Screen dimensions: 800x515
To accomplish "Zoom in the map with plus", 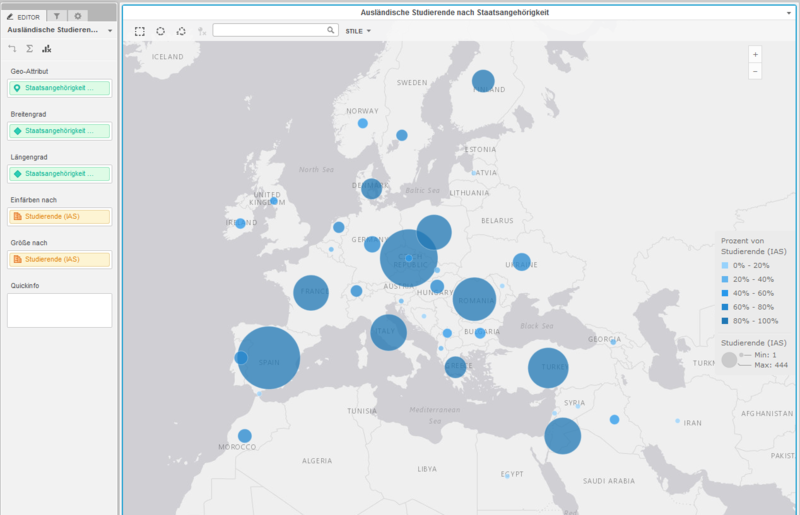I will (755, 54).
